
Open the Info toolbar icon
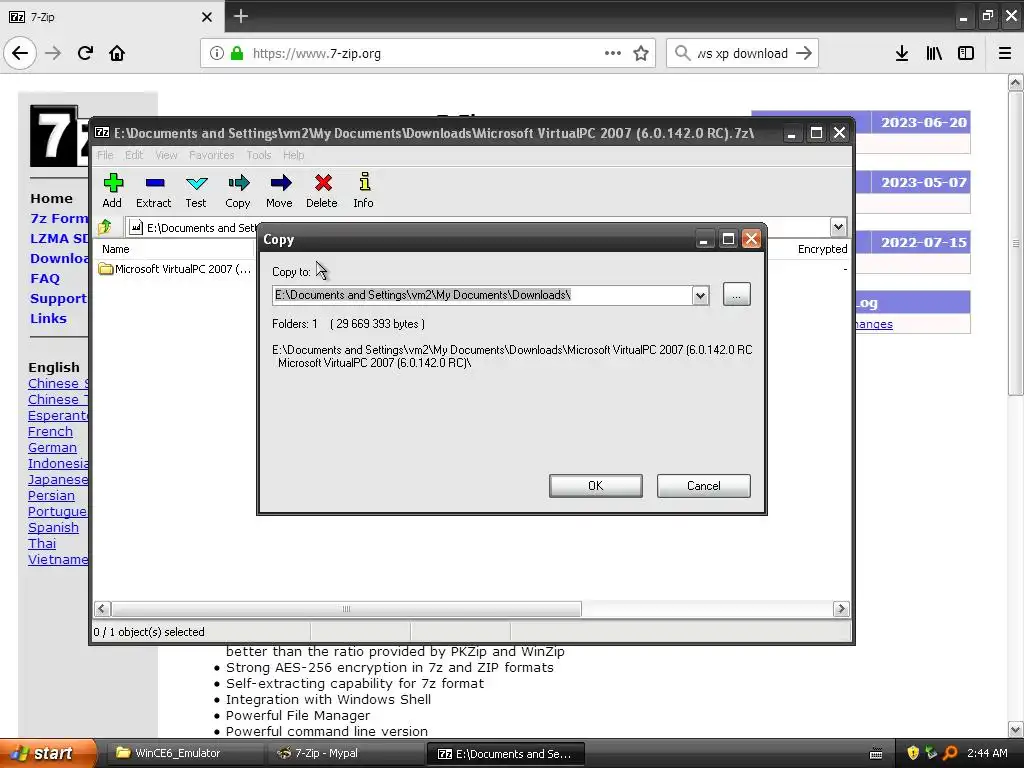(364, 190)
